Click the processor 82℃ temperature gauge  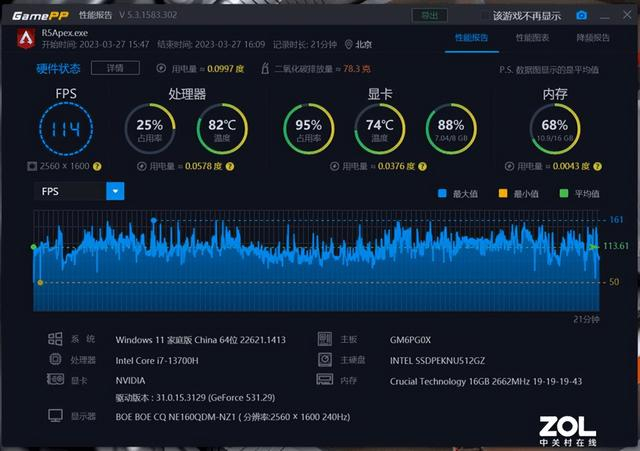(x=222, y=129)
